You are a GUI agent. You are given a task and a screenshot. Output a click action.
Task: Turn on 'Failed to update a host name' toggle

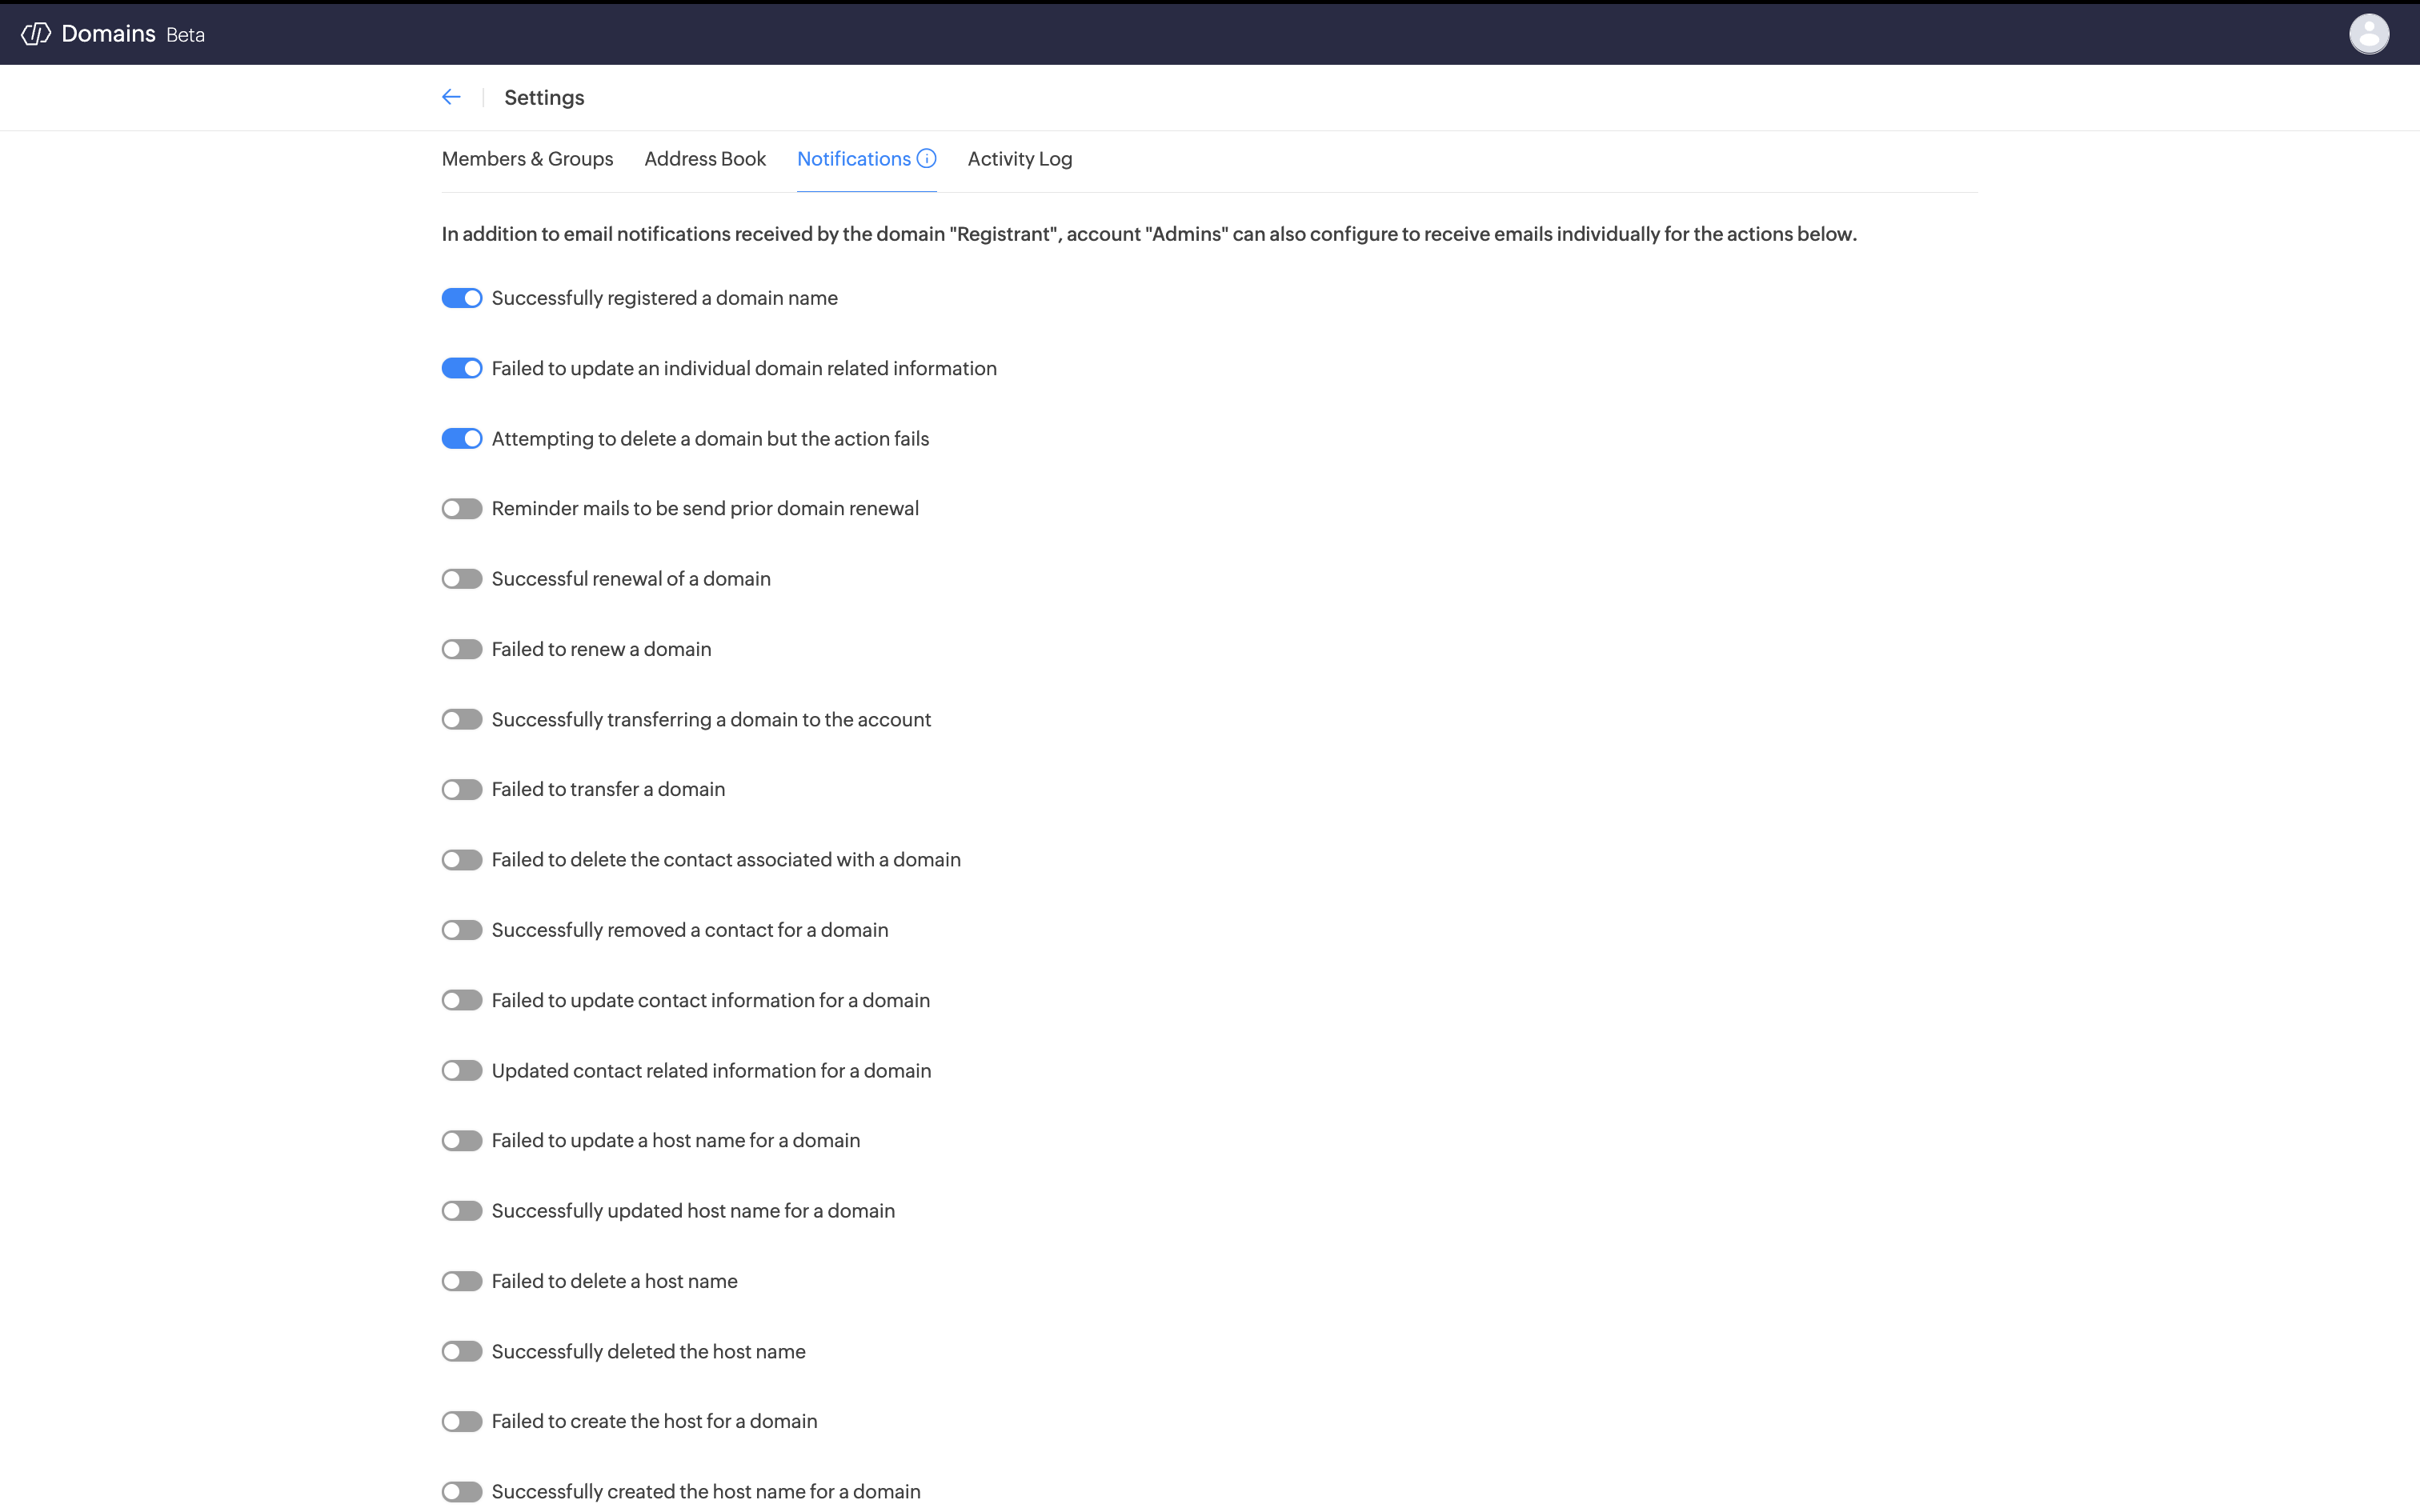click(462, 1141)
